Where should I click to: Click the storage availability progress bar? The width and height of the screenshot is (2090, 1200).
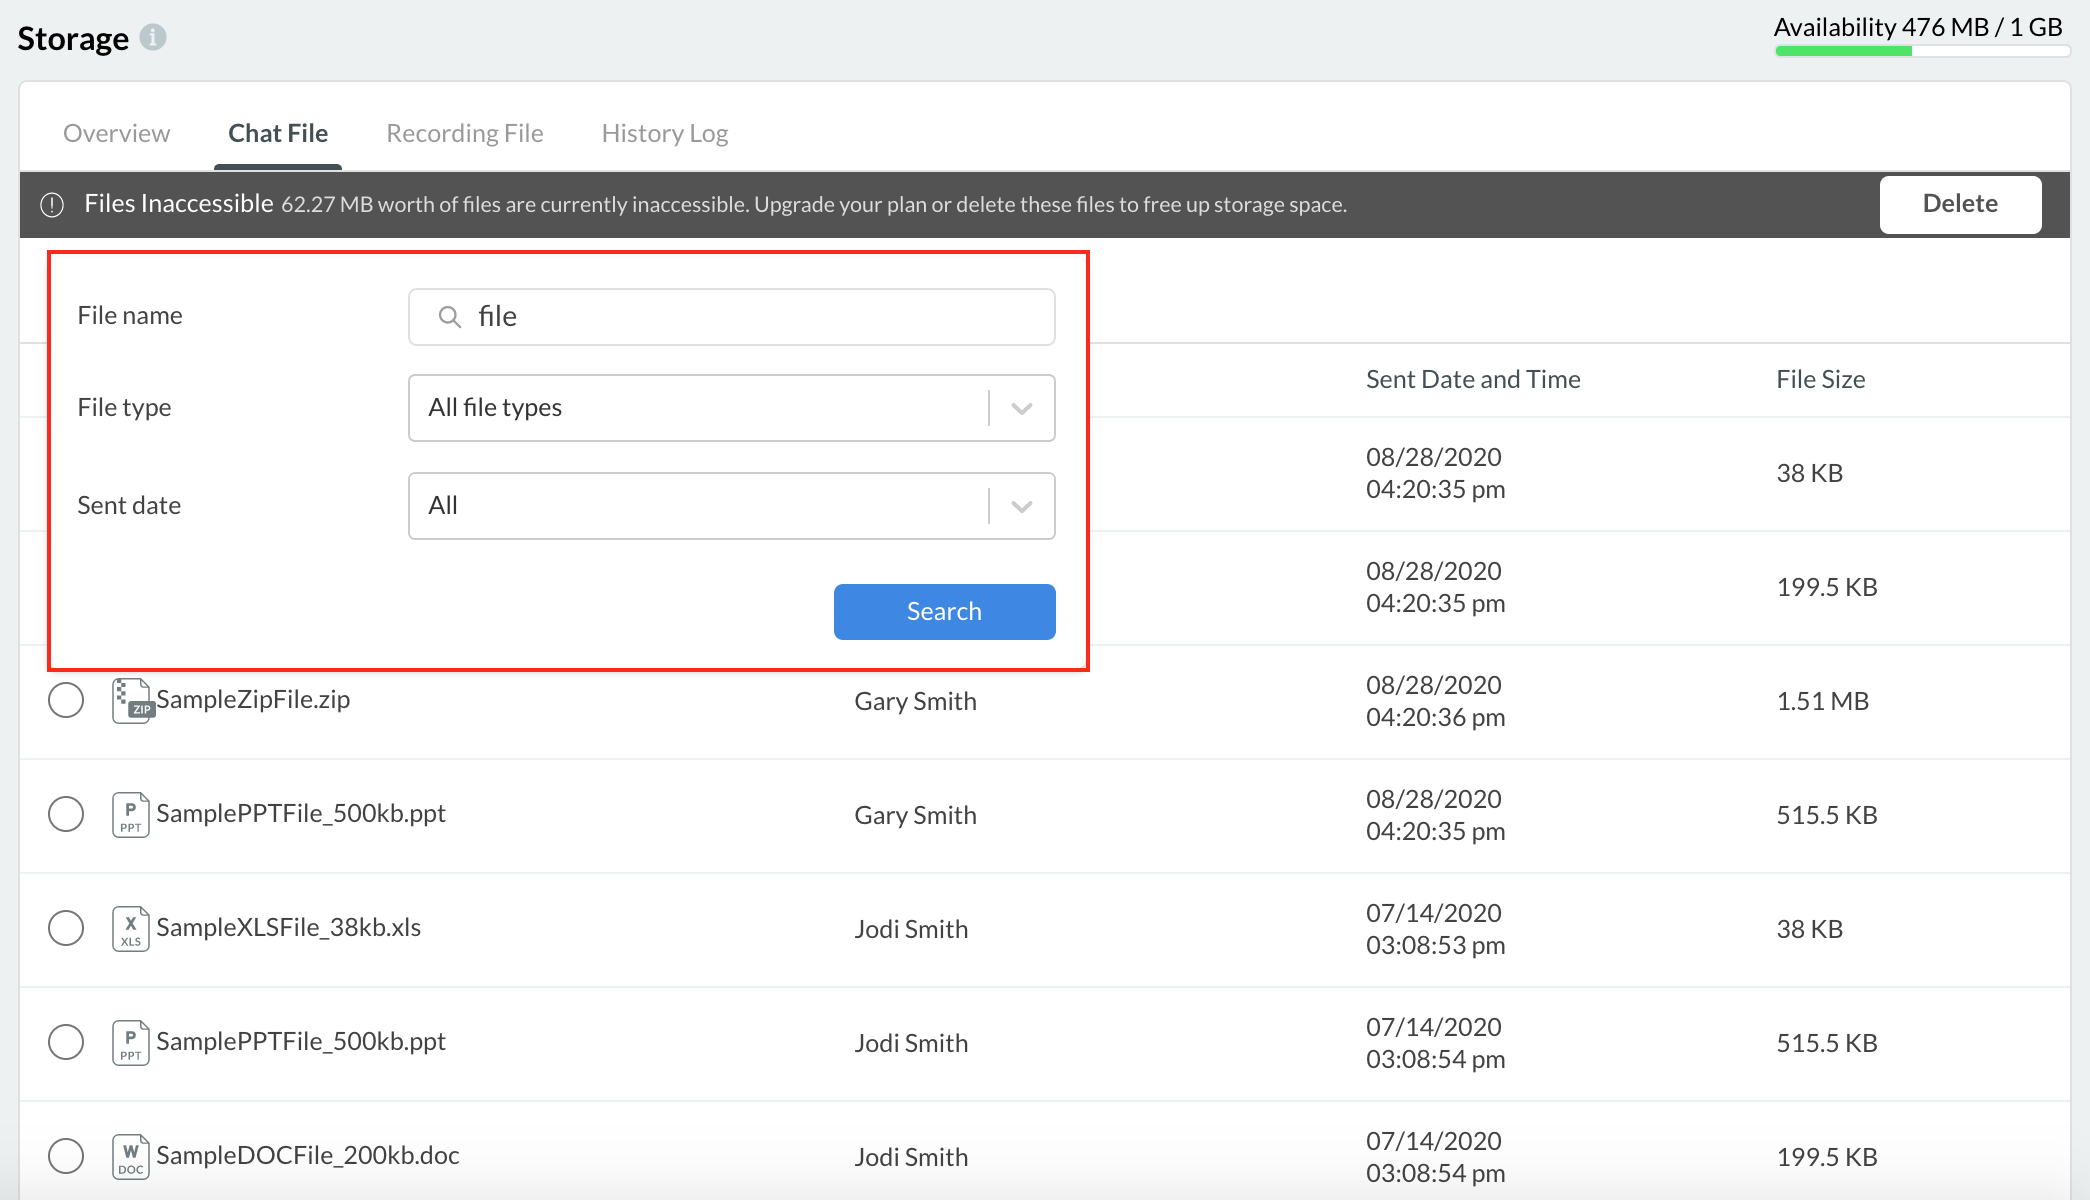click(x=1922, y=51)
